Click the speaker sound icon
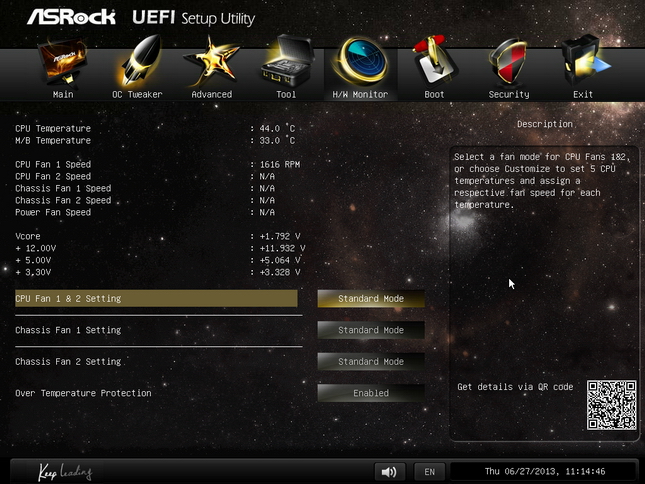 [389, 471]
